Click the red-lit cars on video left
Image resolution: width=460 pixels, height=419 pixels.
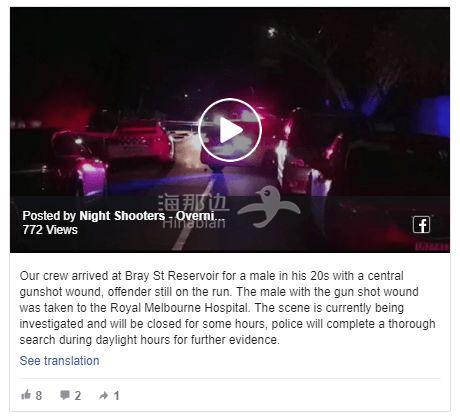point(110,152)
